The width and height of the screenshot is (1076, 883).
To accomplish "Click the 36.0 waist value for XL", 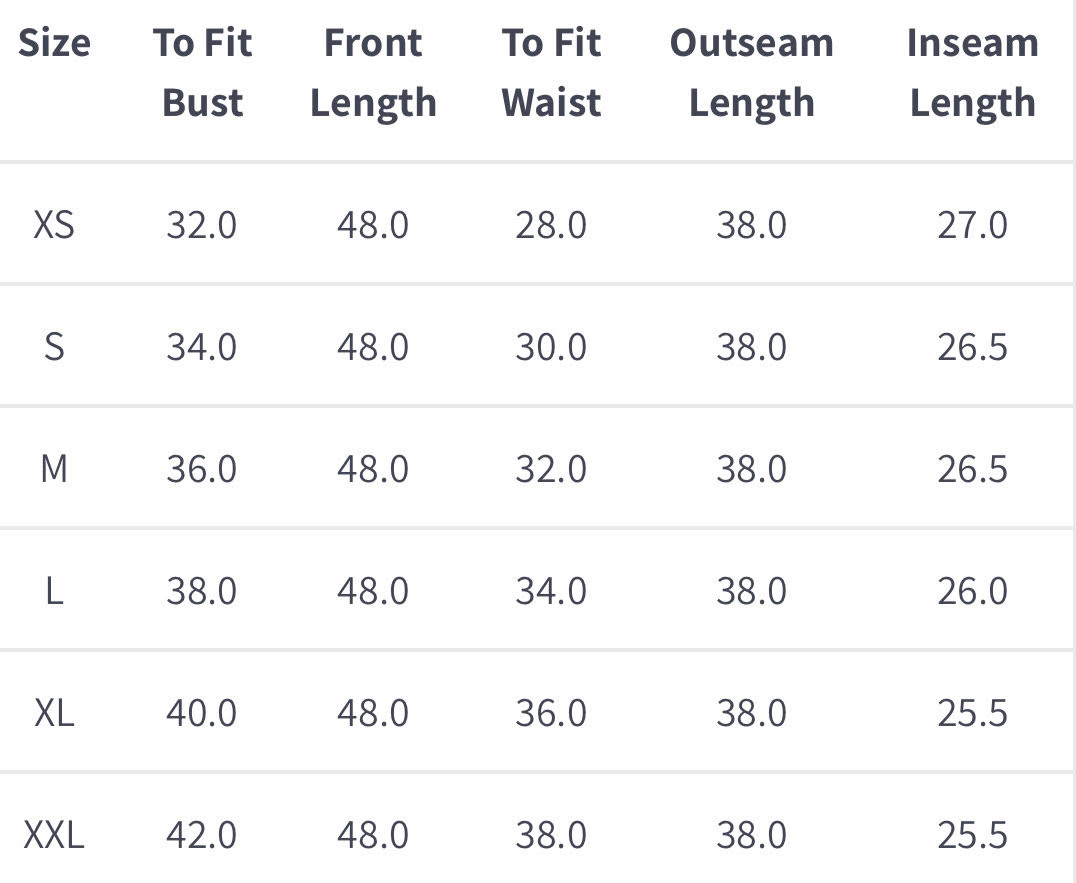I will pyautogui.click(x=551, y=713).
